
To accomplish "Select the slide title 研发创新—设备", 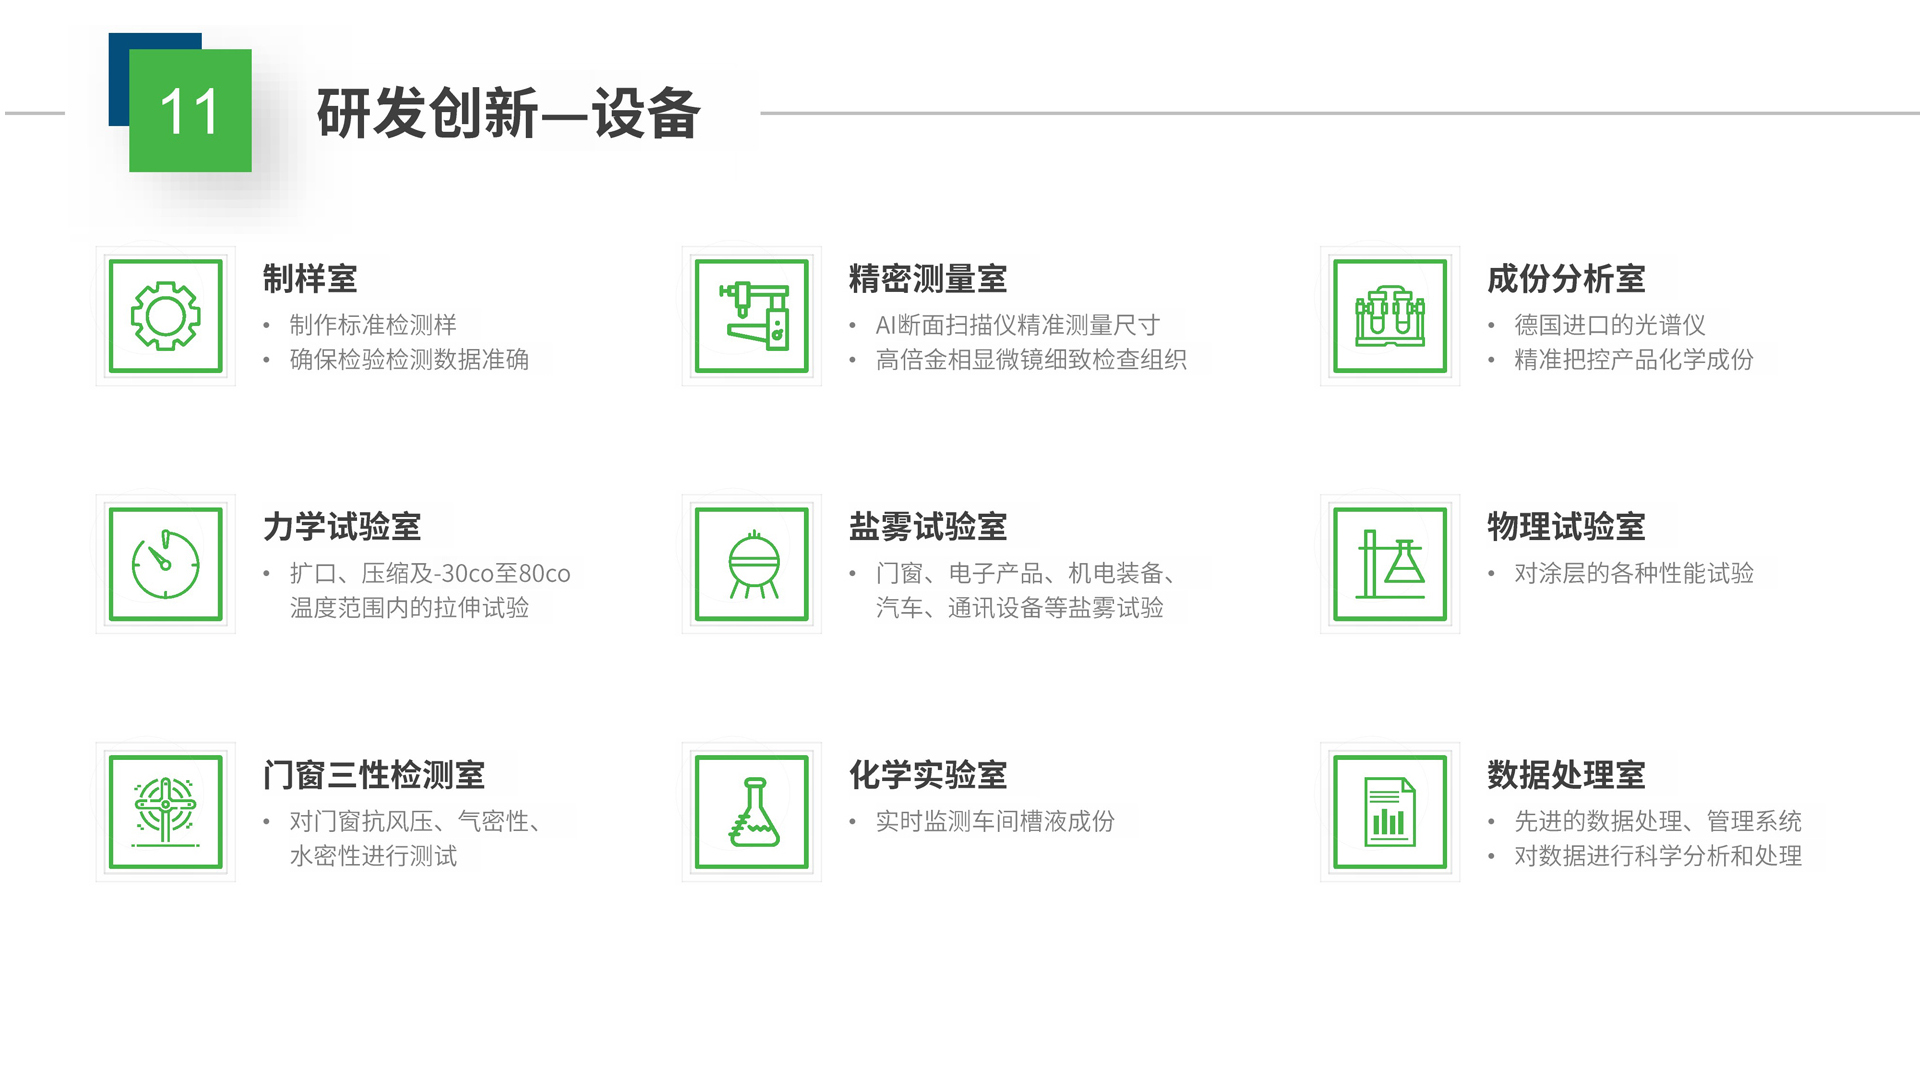I will 508,113.
